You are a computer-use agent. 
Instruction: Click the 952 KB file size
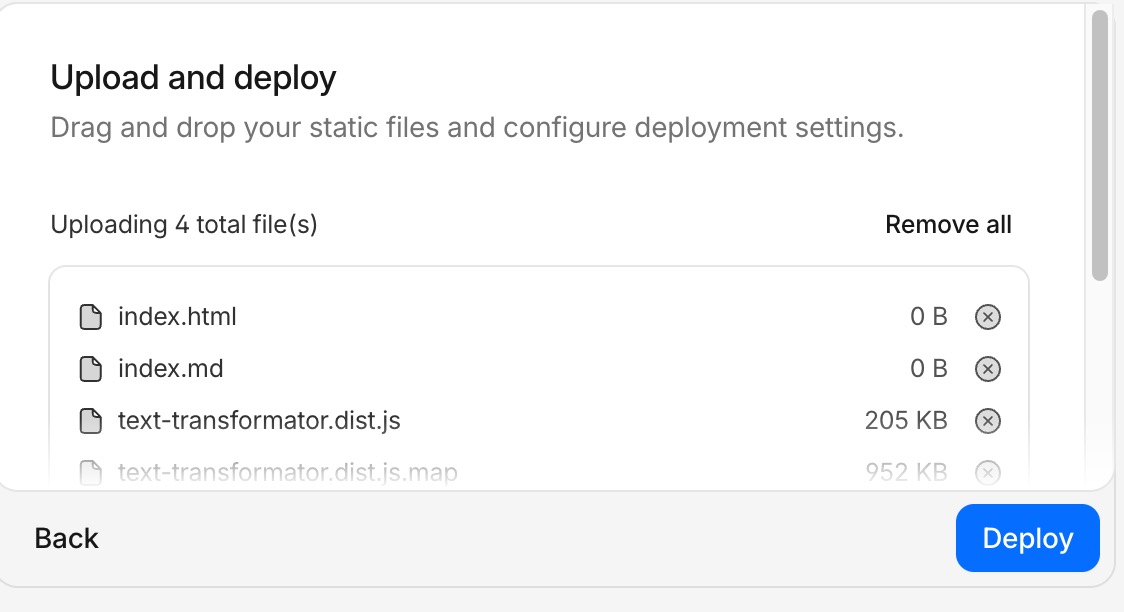pos(906,472)
